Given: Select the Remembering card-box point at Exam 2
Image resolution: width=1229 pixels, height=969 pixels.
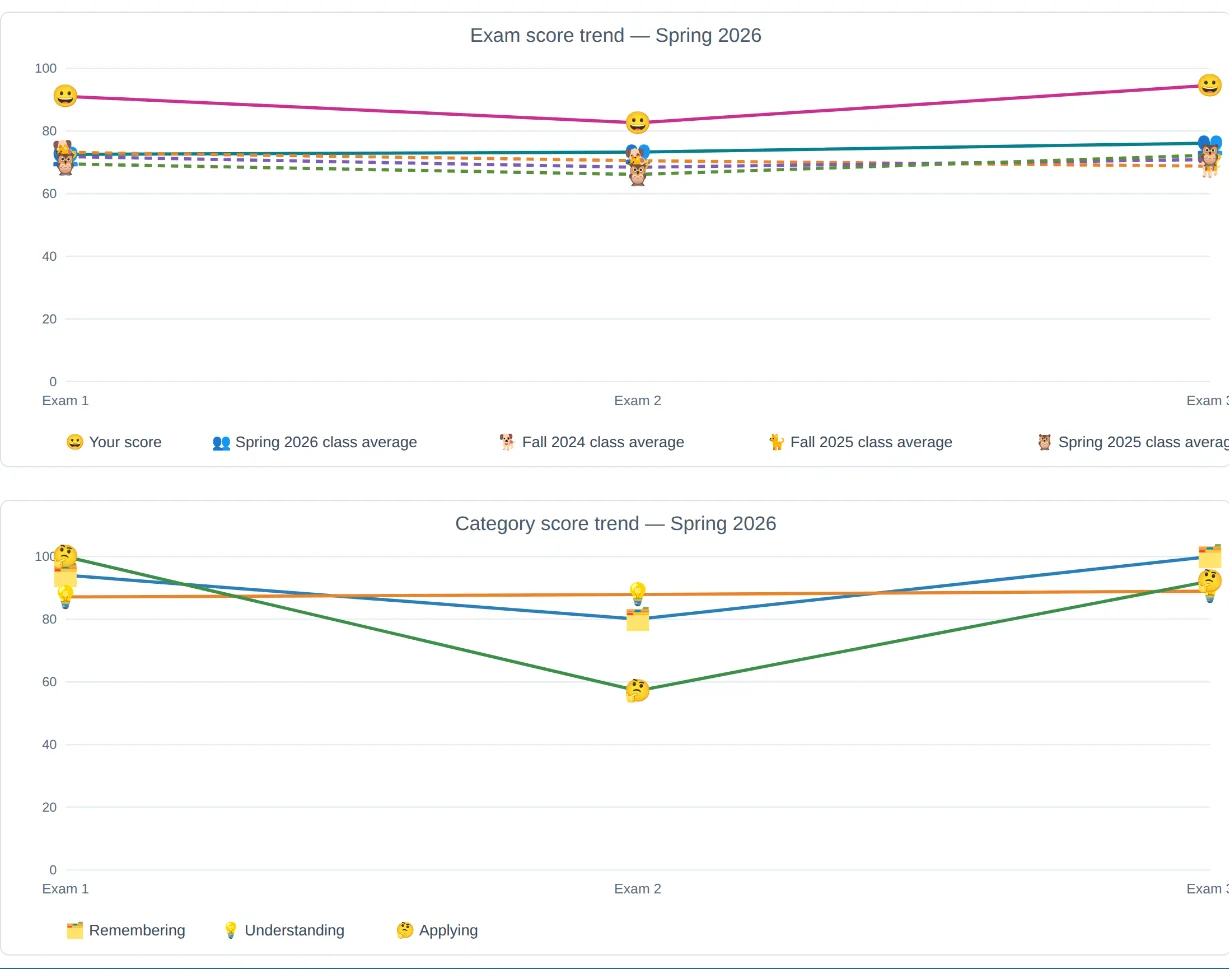Looking at the screenshot, I should coord(638,619).
